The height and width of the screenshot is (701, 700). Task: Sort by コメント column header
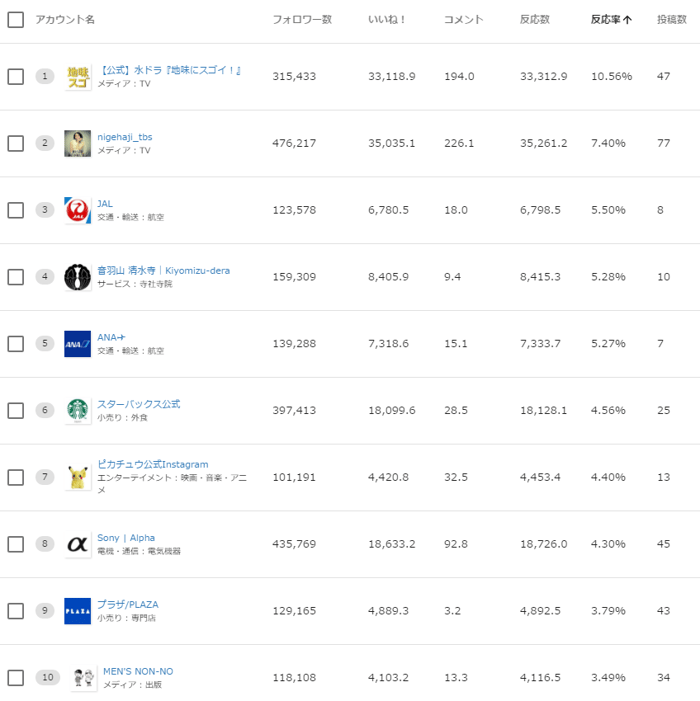[464, 20]
